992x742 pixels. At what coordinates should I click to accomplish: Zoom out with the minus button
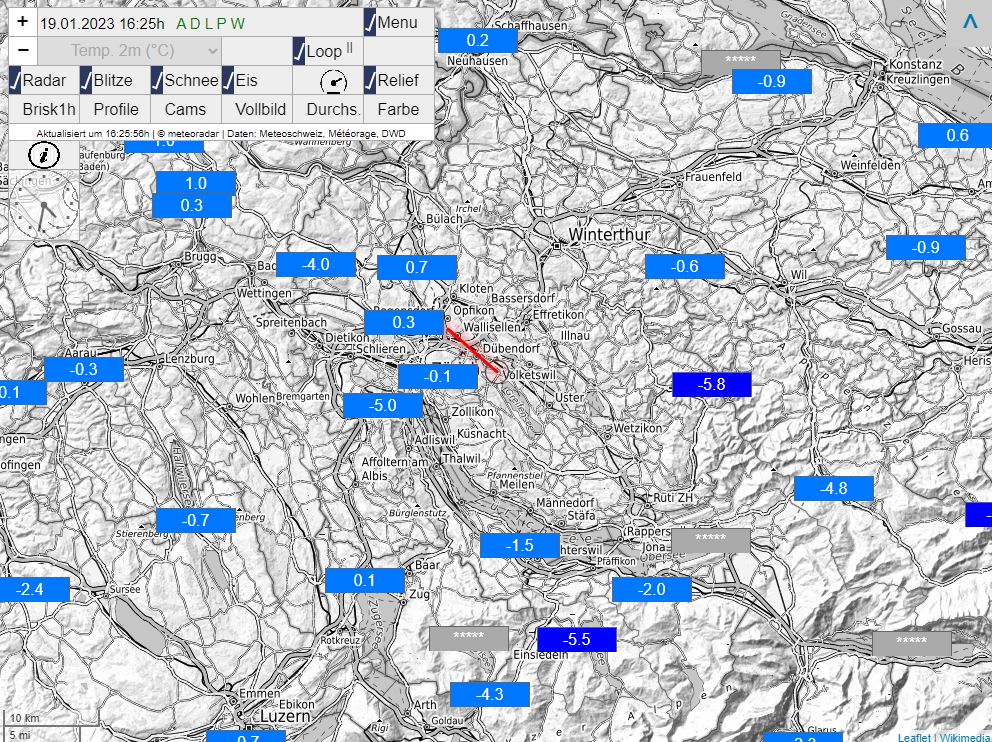tap(23, 50)
